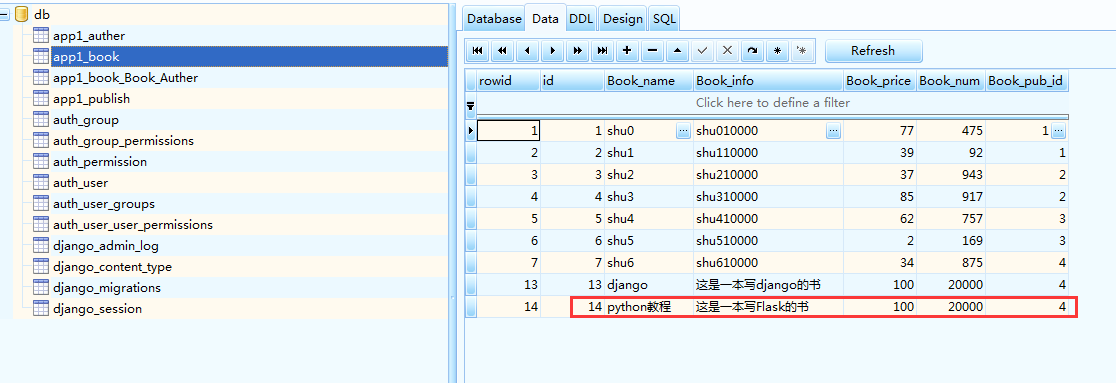The image size is (1116, 383).
Task: Select app1_auther table in tree
Action: tap(89, 36)
